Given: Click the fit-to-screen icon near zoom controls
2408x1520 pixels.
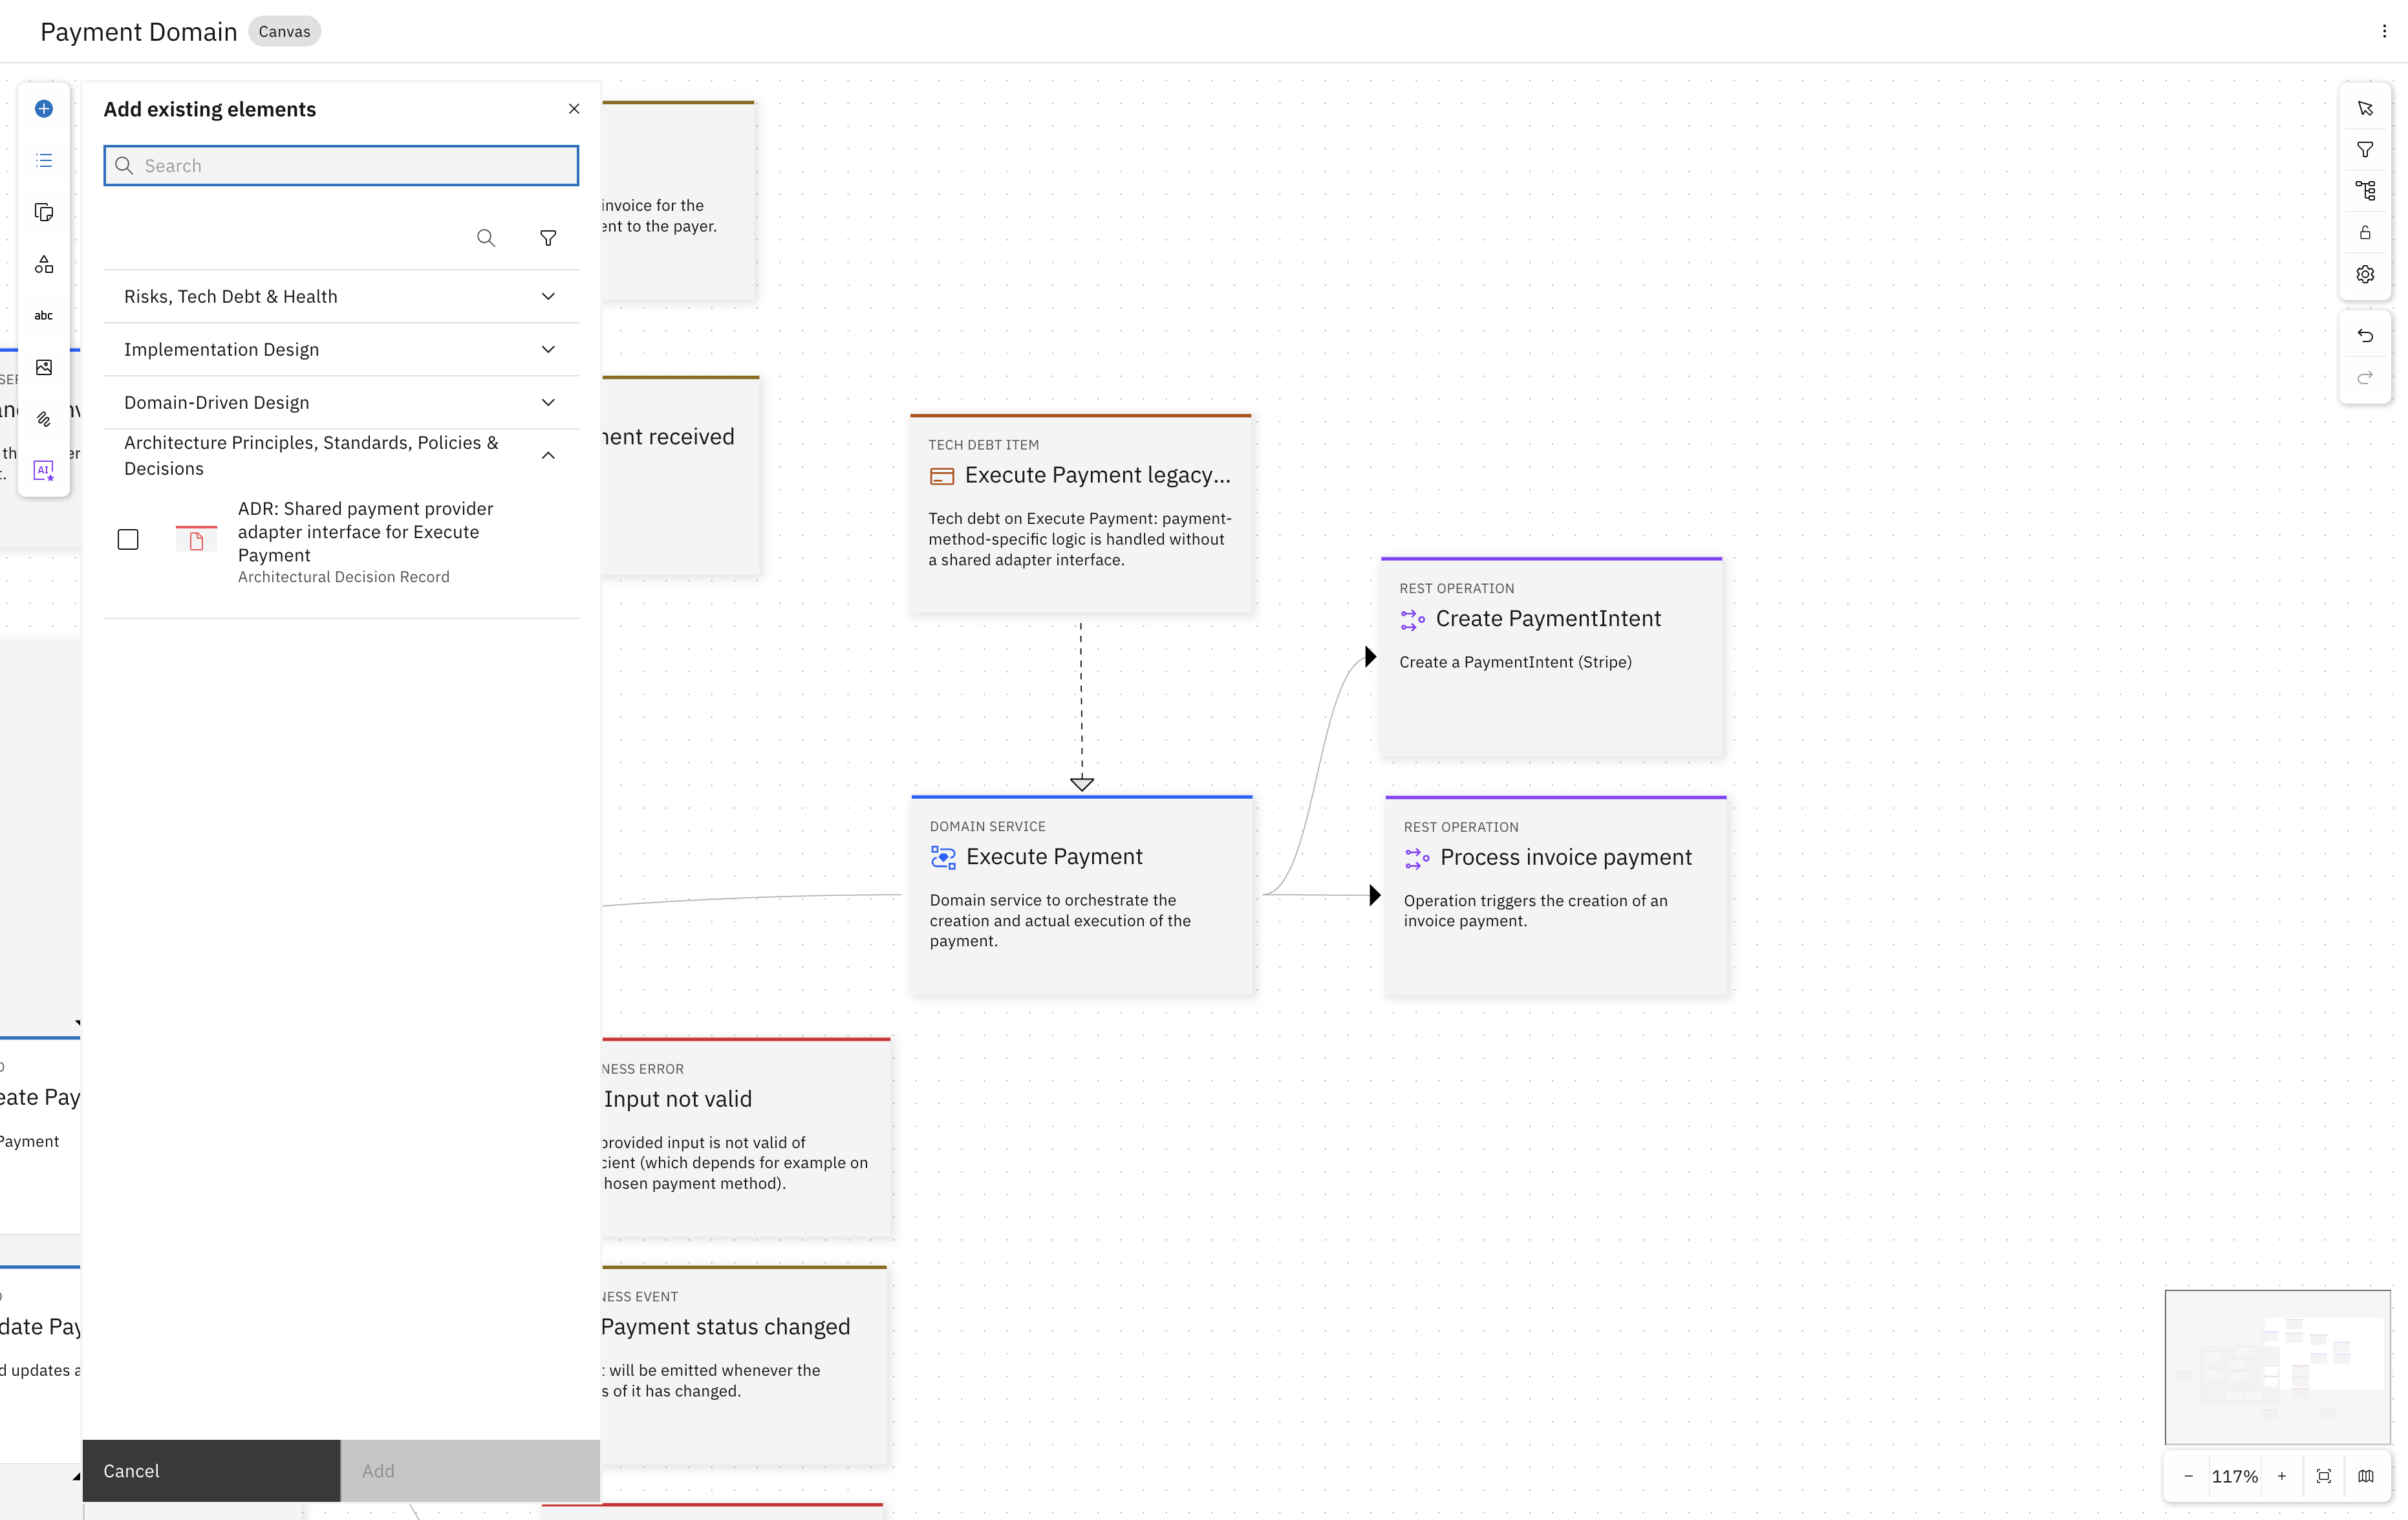Looking at the screenshot, I should tap(2324, 1476).
